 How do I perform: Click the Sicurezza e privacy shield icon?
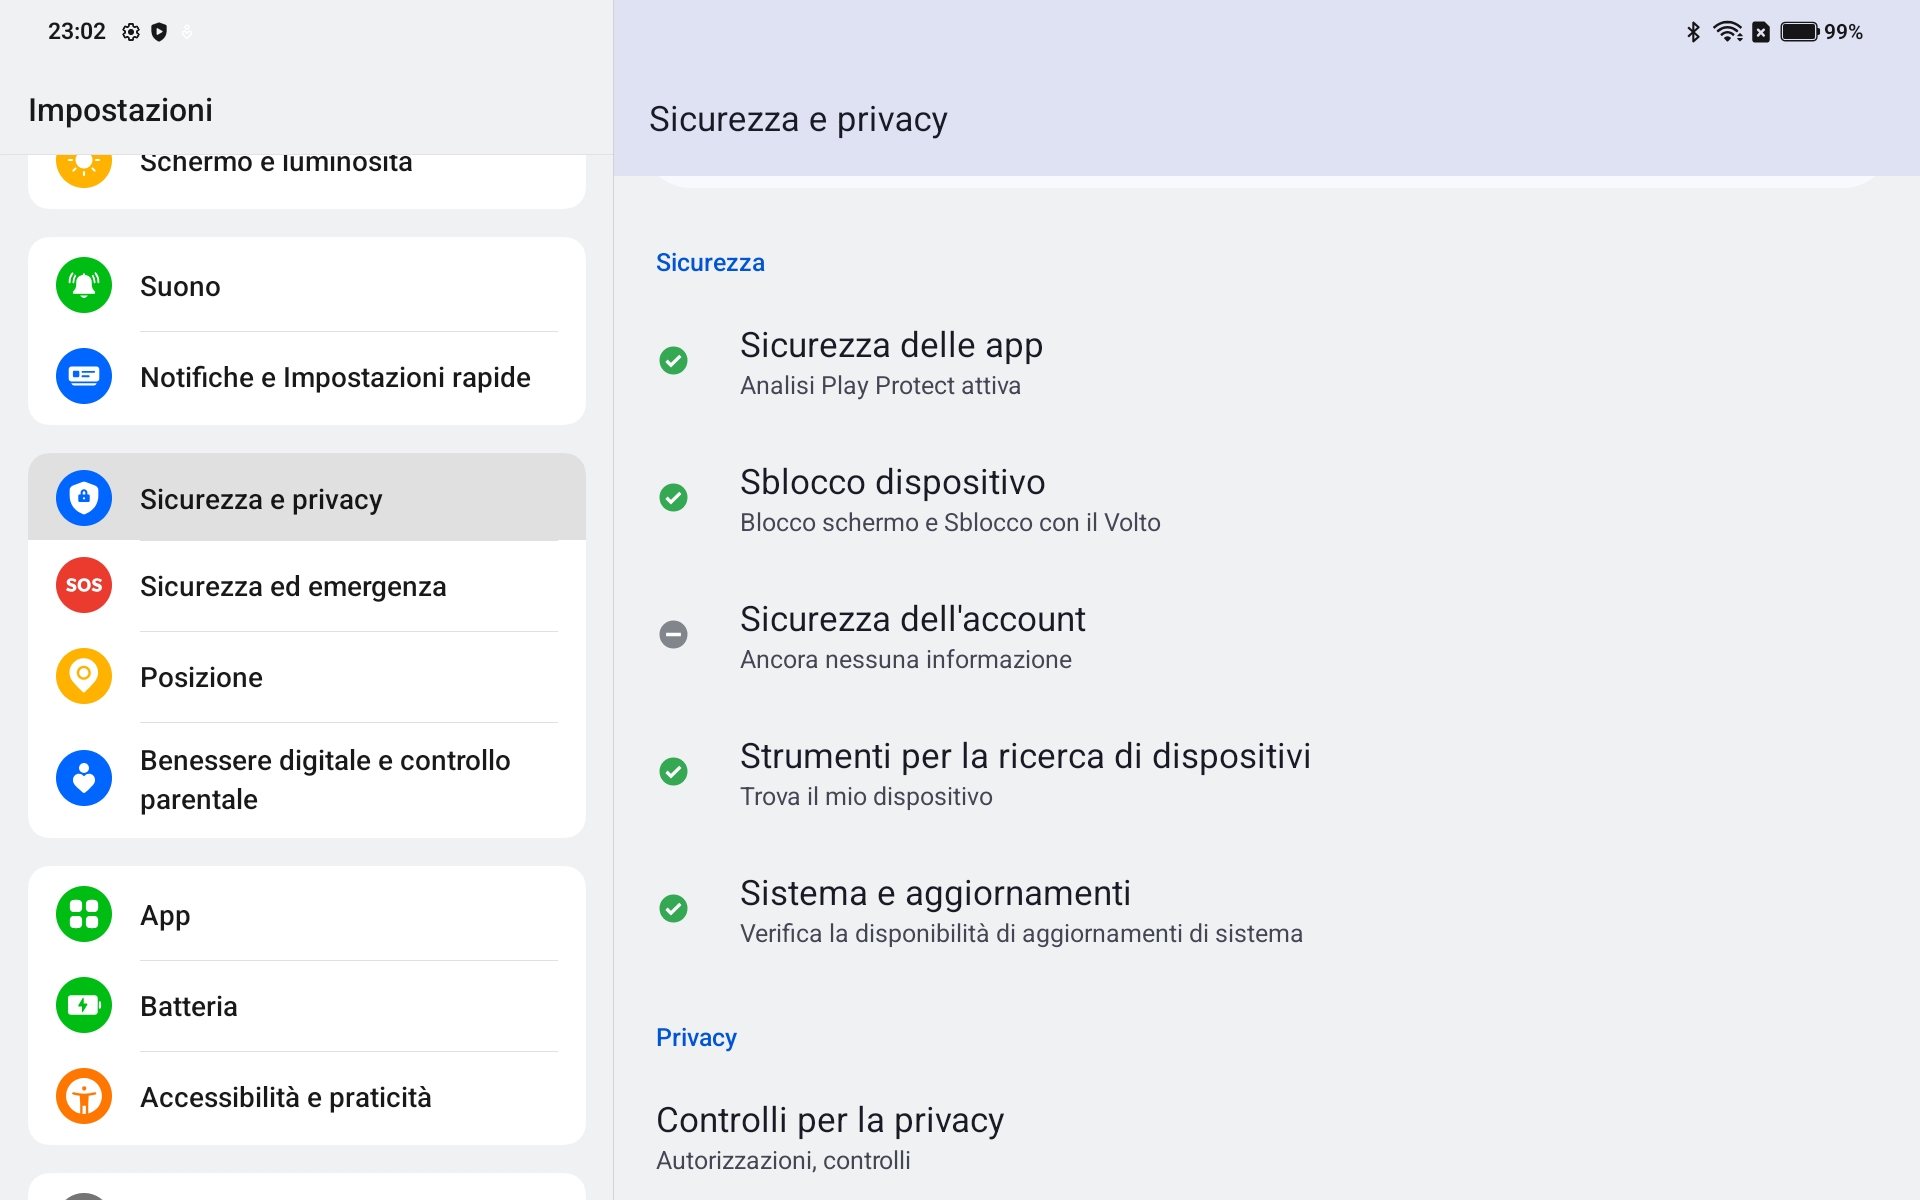[x=84, y=498]
